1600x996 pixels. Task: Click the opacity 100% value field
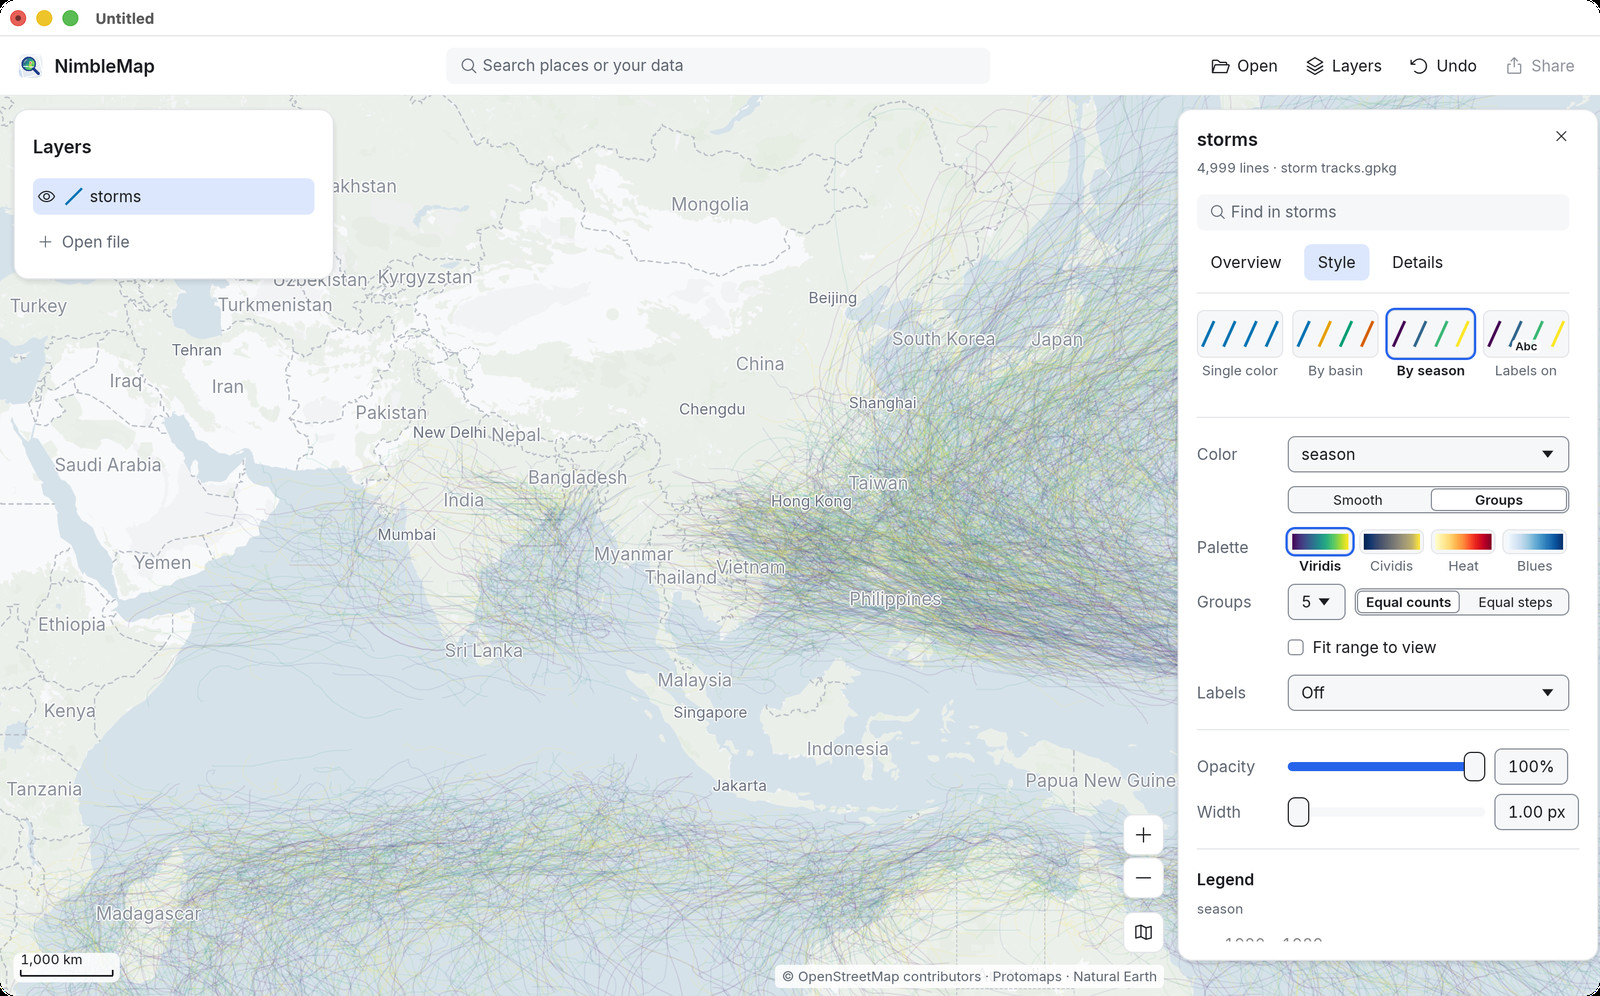click(1531, 767)
